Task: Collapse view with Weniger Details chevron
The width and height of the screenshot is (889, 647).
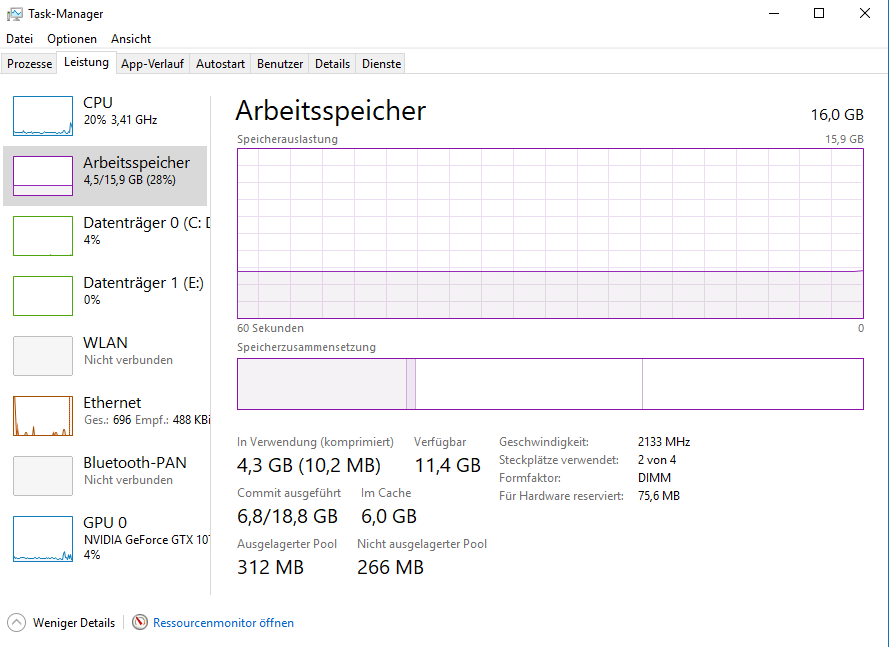Action: coord(17,623)
